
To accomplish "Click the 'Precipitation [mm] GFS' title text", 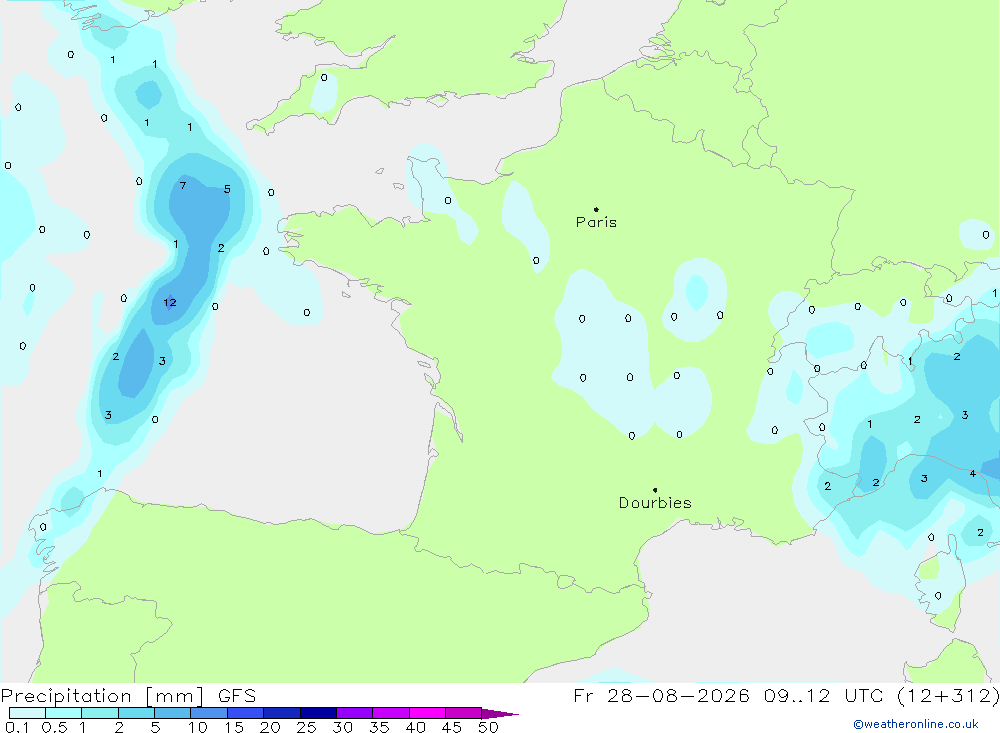I will [x=128, y=695].
